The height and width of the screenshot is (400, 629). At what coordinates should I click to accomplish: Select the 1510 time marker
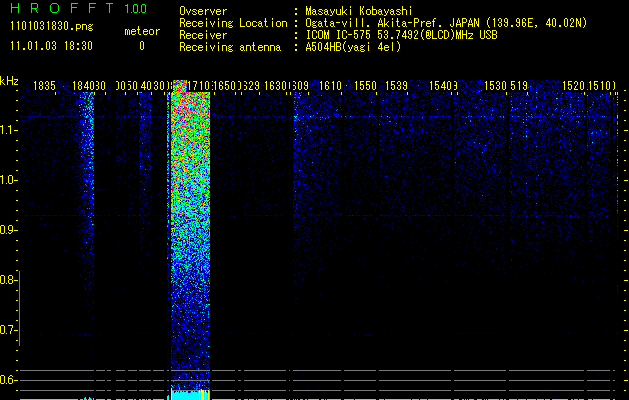click(600, 86)
